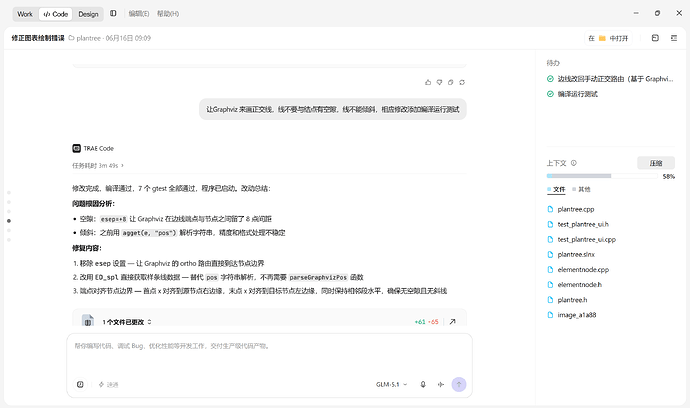
Task: Toggle the sidebar panel icon beside Design
Action: (x=113, y=14)
